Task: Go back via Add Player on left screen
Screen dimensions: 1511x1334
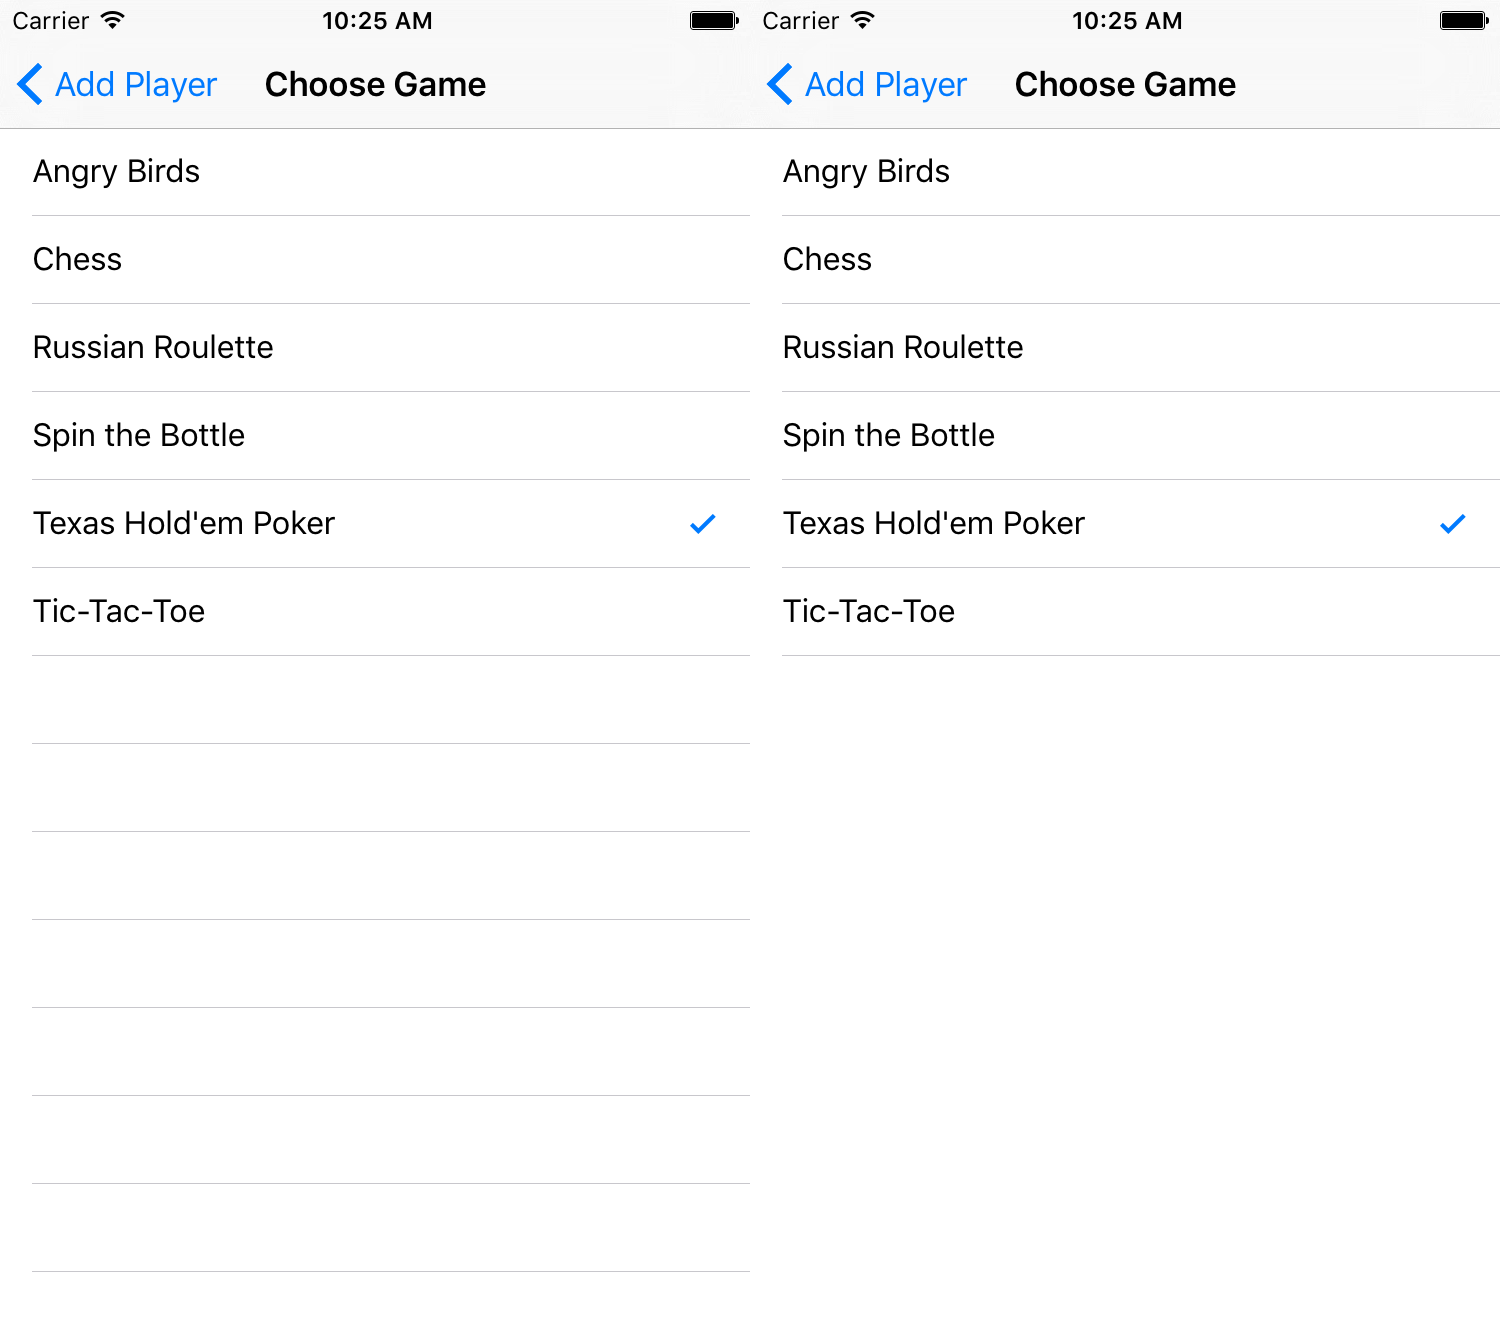Action: [x=136, y=85]
